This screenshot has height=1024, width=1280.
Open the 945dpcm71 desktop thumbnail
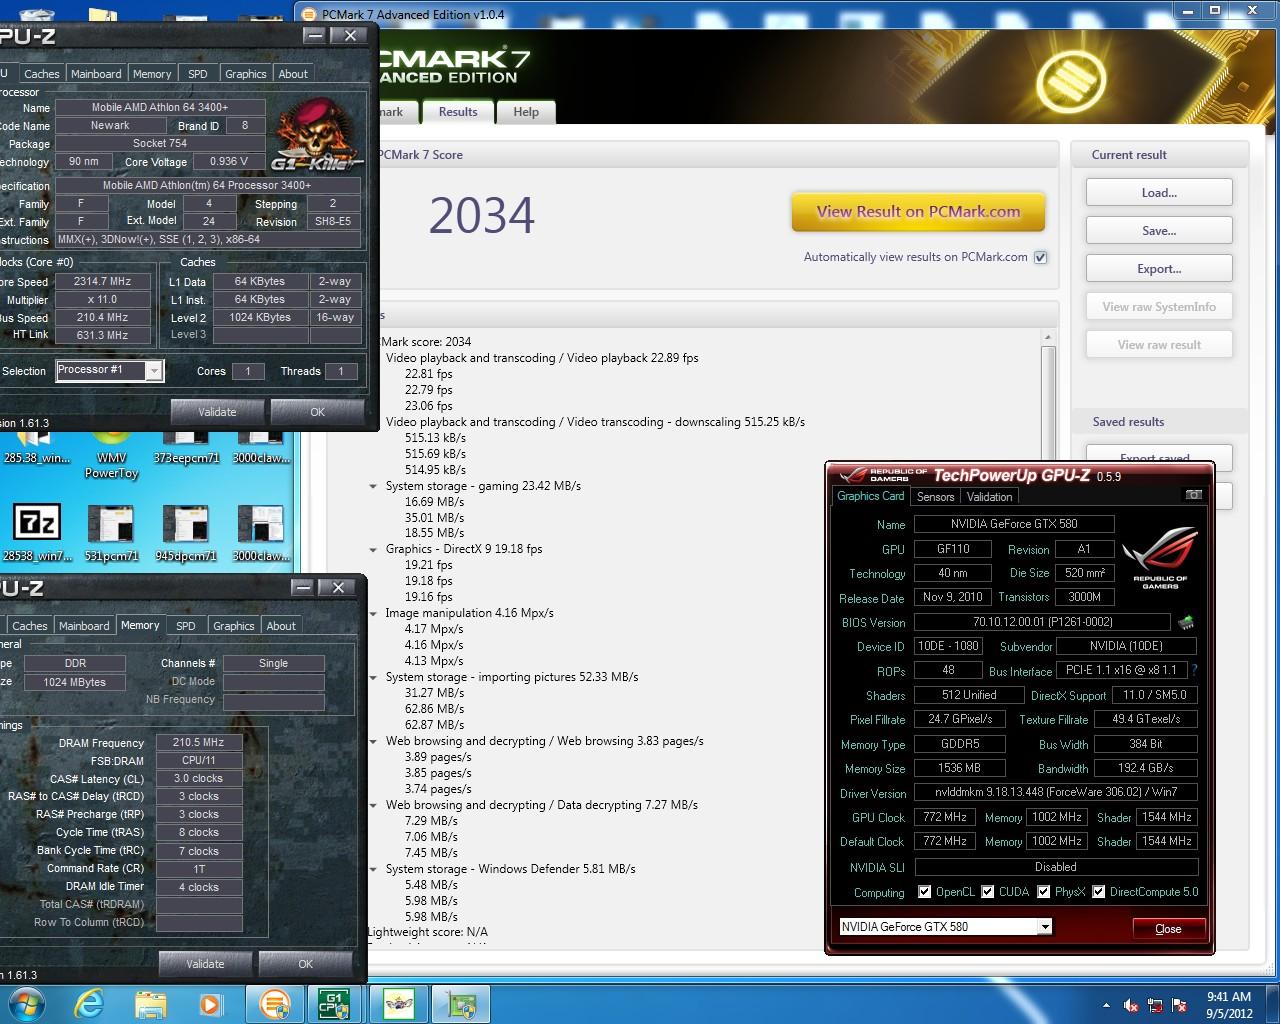coord(186,534)
